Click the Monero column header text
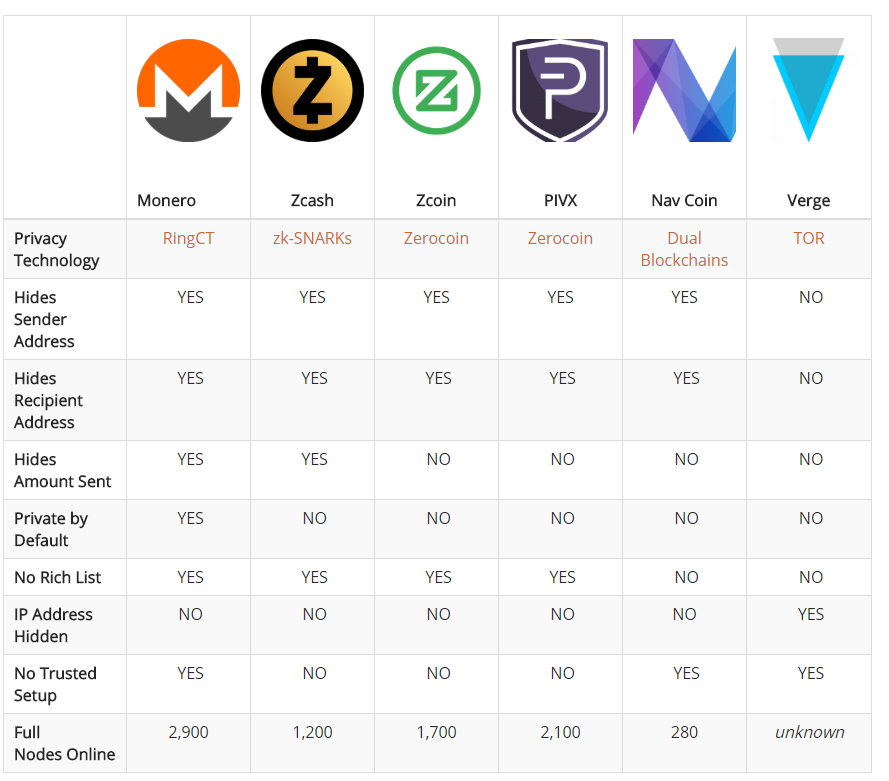Viewport: 889px width, 781px height. [x=167, y=201]
